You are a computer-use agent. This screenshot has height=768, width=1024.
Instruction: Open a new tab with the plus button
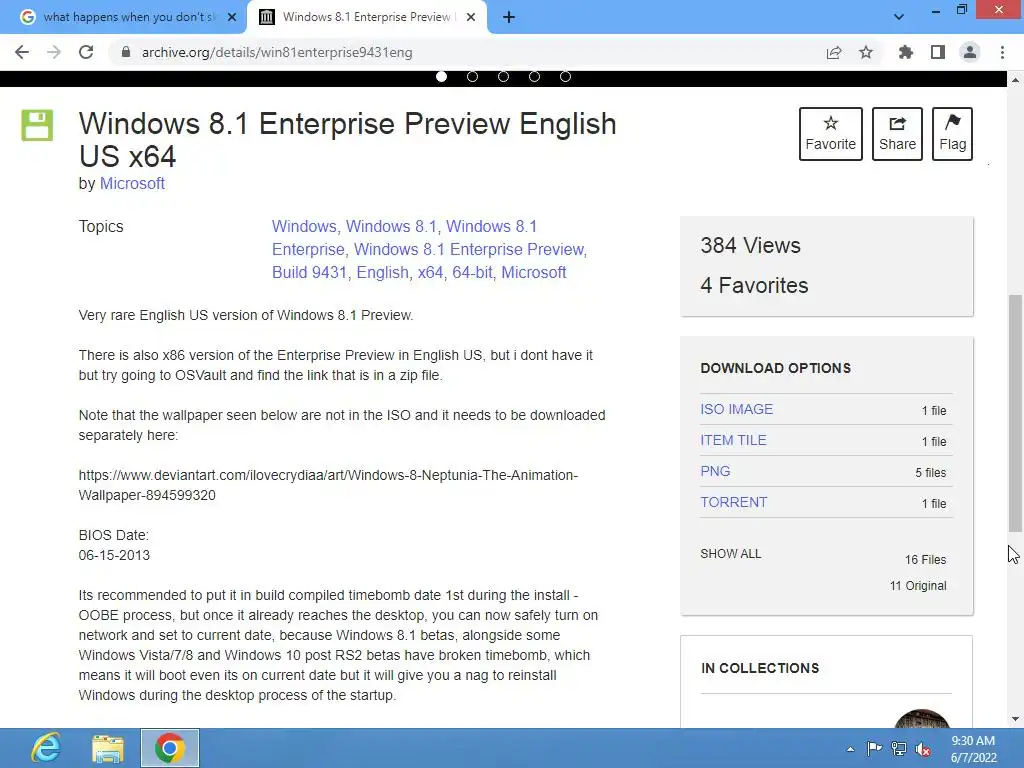coord(509,18)
